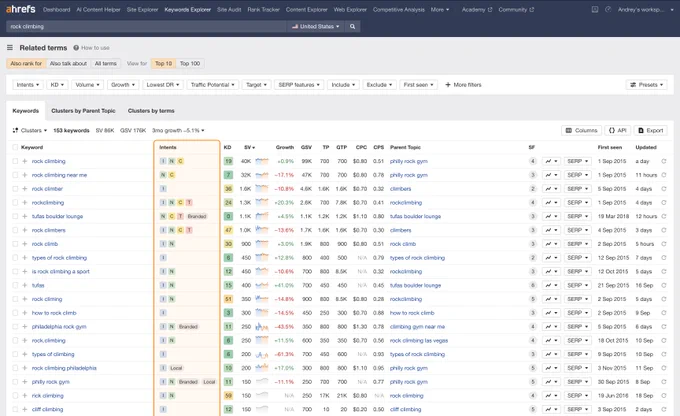
Task: Open trend chart for rockclimbing row
Action: click(551, 203)
